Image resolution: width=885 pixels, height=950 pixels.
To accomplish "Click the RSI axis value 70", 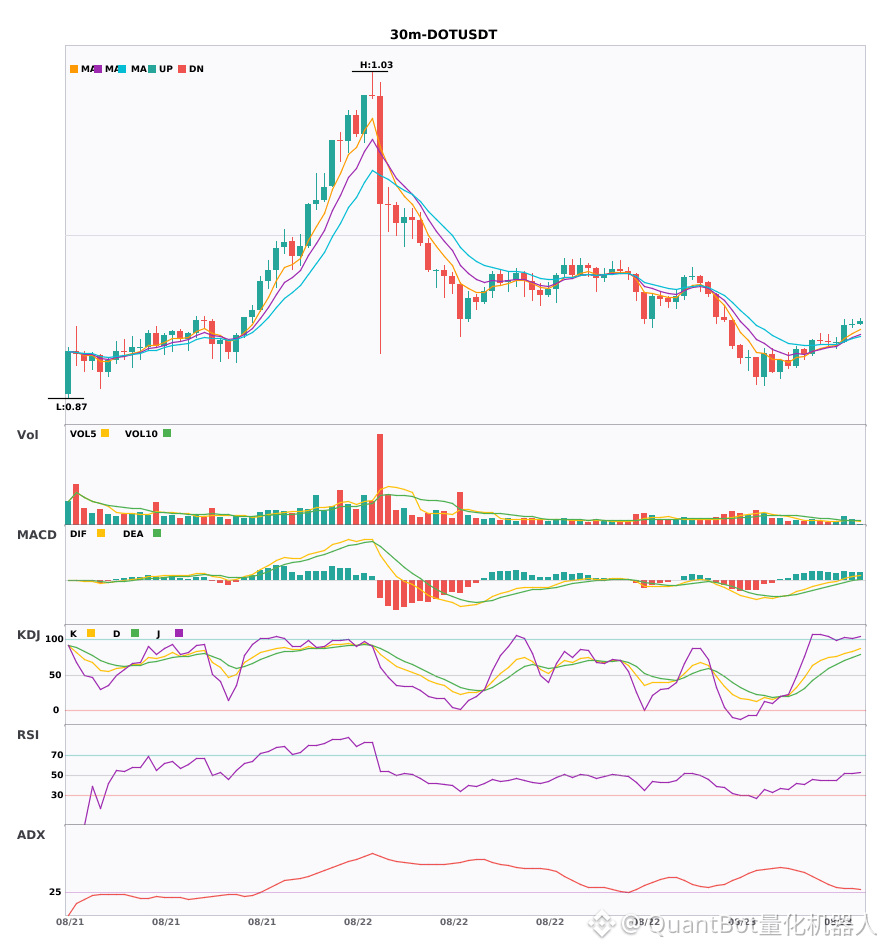I will 57,755.
